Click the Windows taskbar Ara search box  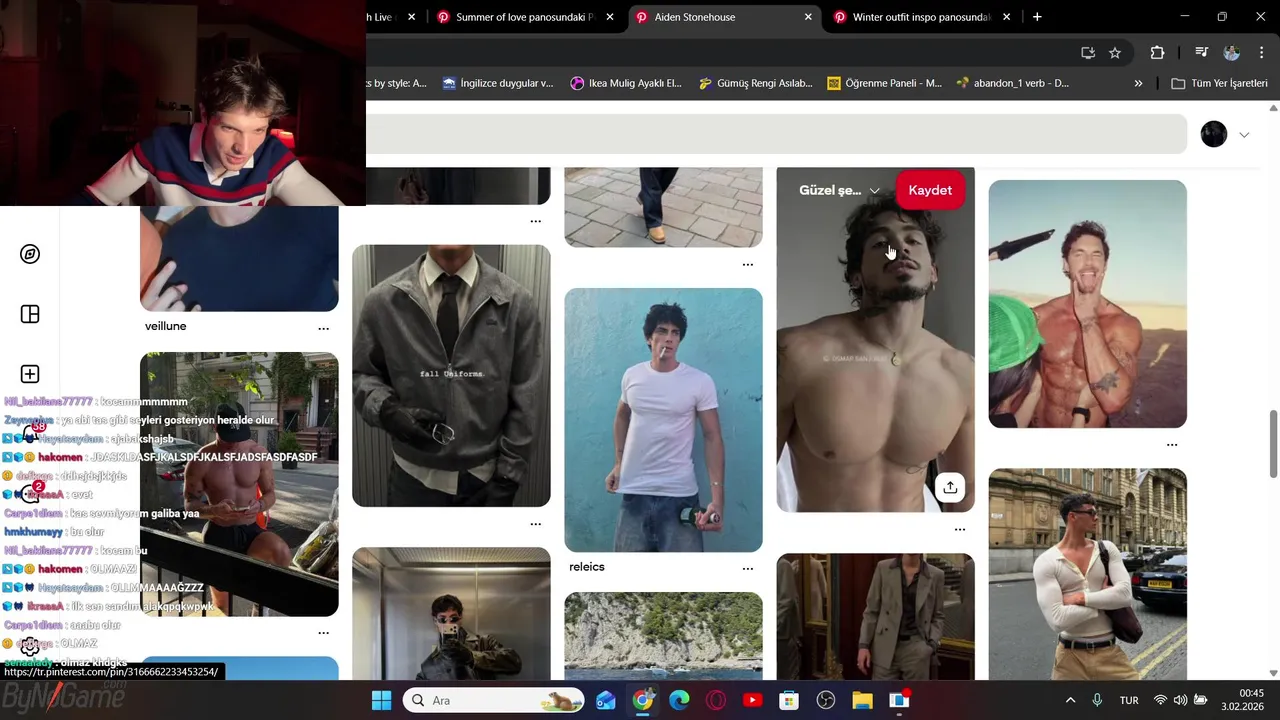495,700
